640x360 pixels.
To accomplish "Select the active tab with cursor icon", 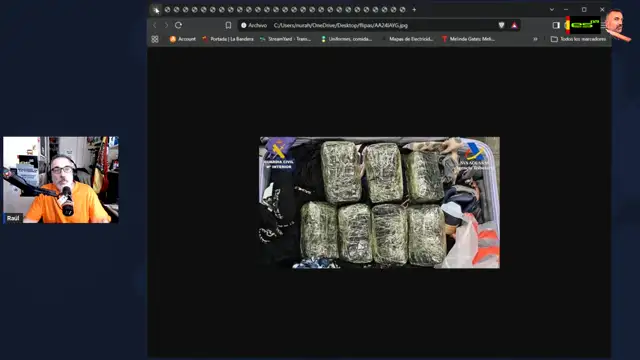I will point(156,9).
